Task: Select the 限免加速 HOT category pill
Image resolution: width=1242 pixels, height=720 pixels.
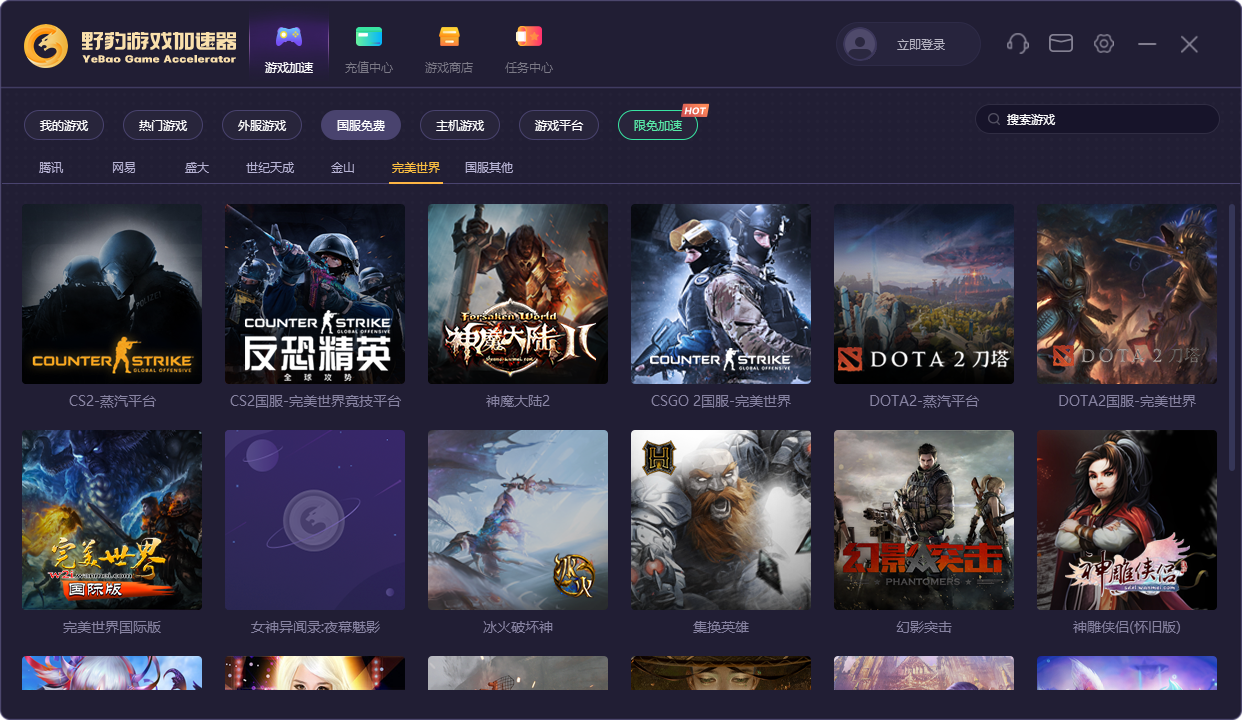Action: [658, 126]
